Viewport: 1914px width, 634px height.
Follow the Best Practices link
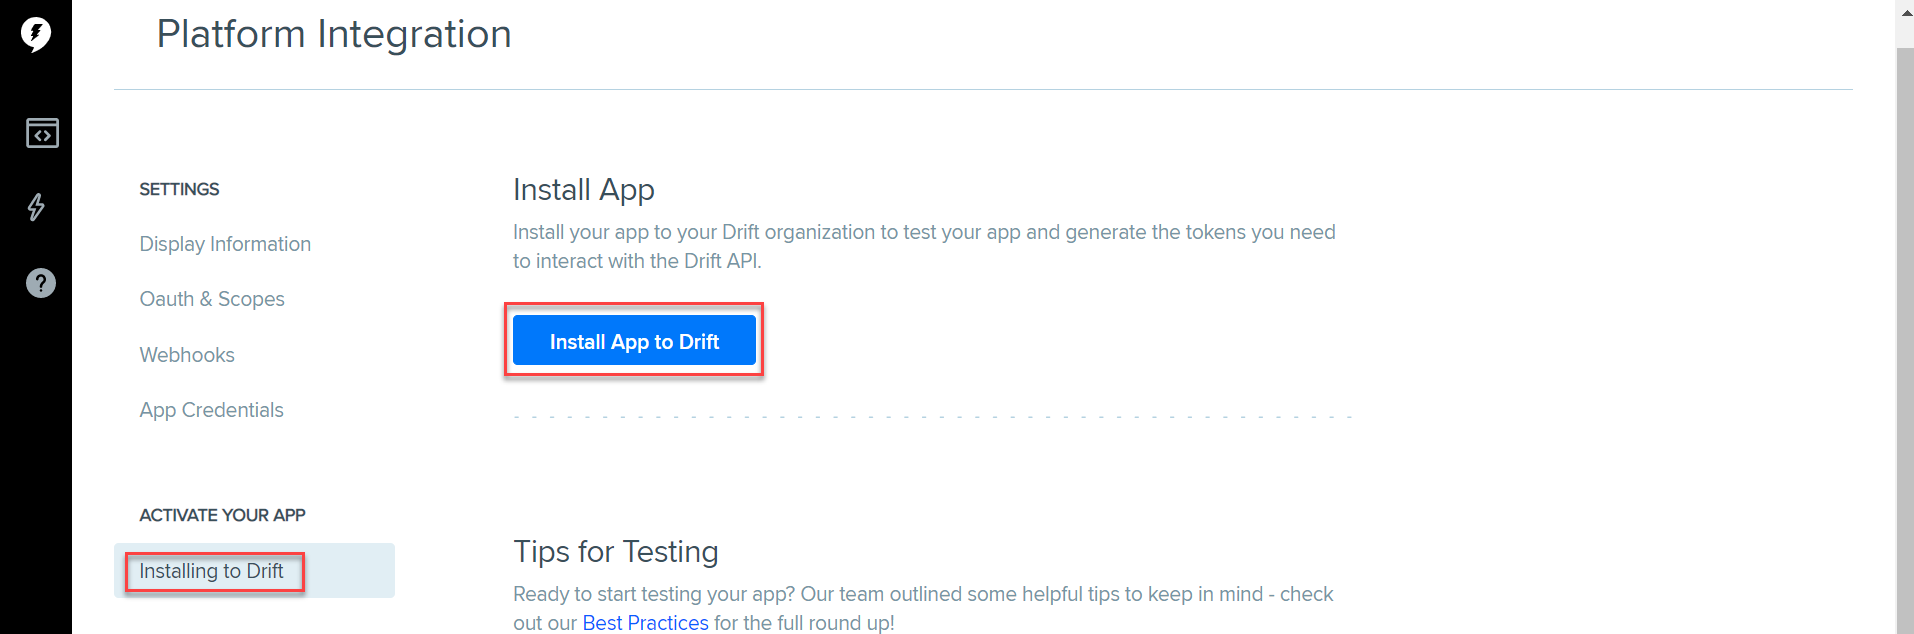pos(645,622)
